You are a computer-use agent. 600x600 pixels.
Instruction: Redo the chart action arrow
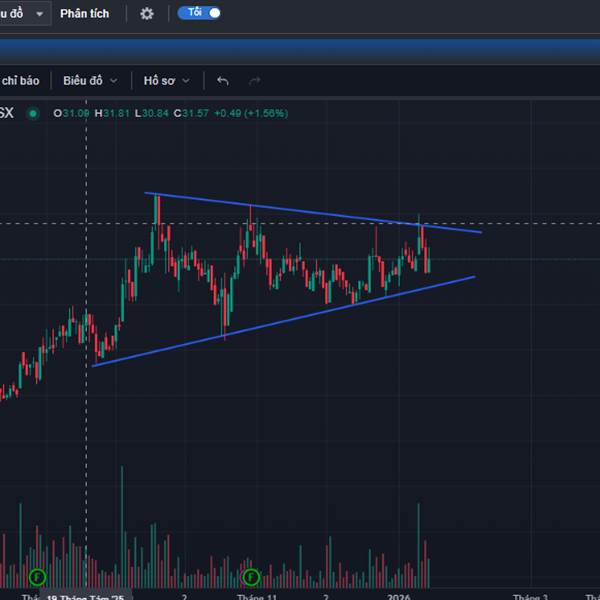pyautogui.click(x=255, y=81)
